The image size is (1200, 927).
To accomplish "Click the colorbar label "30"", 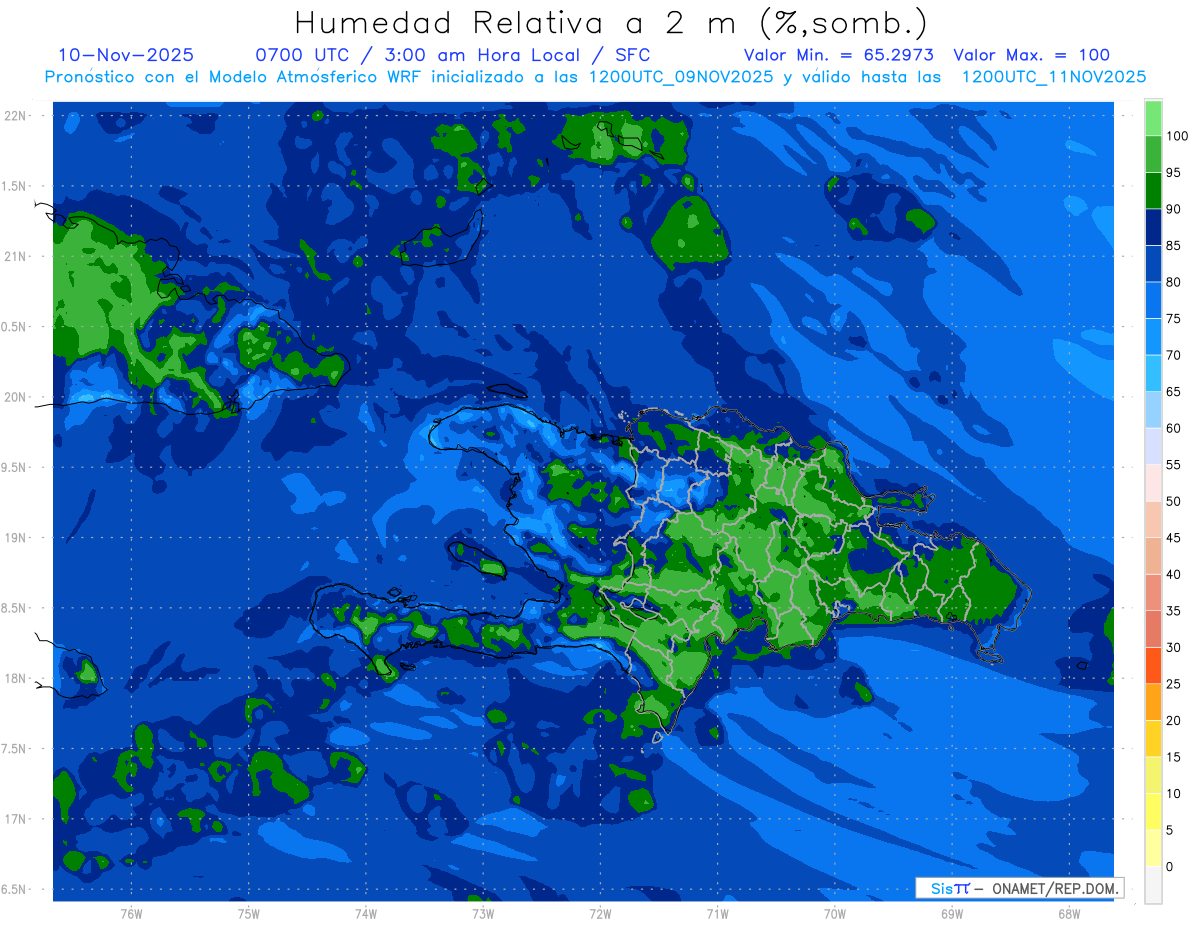I will tap(1173, 647).
